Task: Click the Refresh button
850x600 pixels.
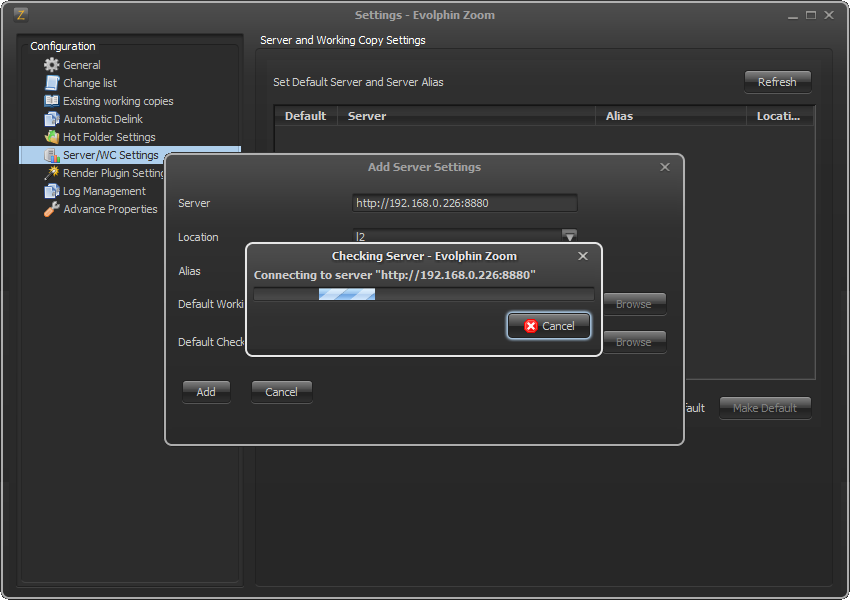Action: [x=777, y=82]
